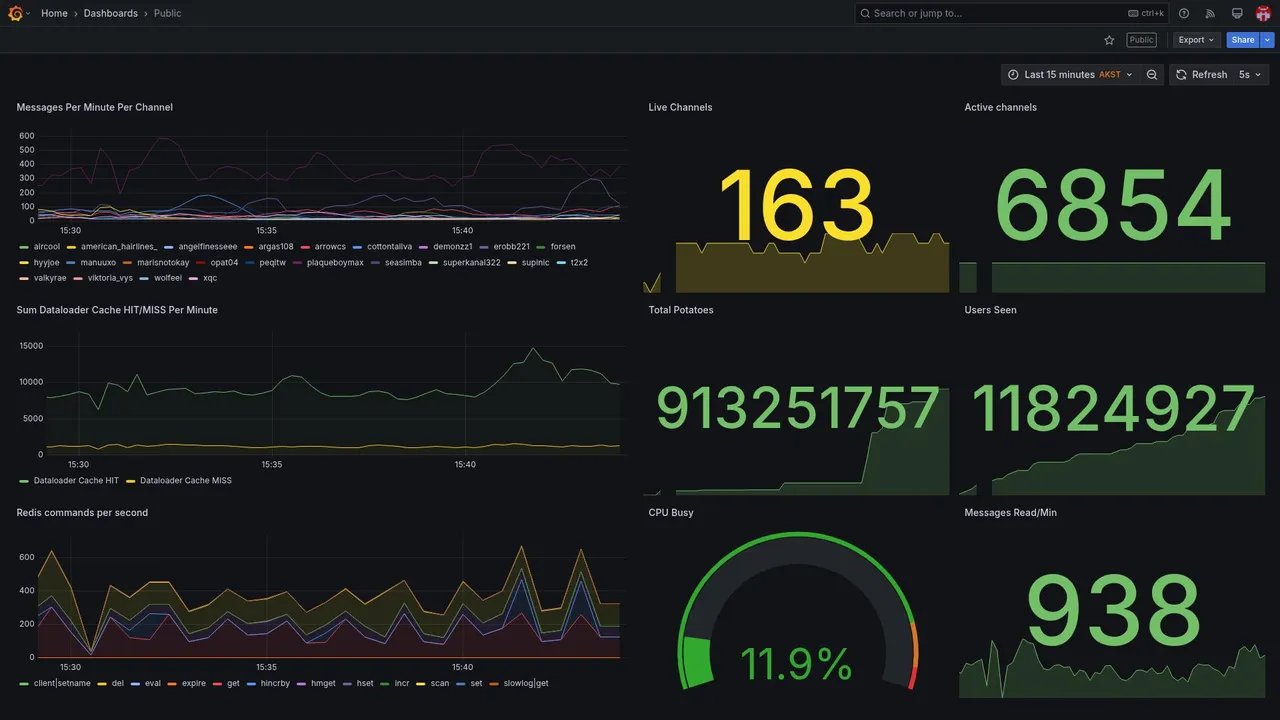Click the monitor icon in top bar
The height and width of the screenshot is (720, 1280).
click(x=1237, y=13)
